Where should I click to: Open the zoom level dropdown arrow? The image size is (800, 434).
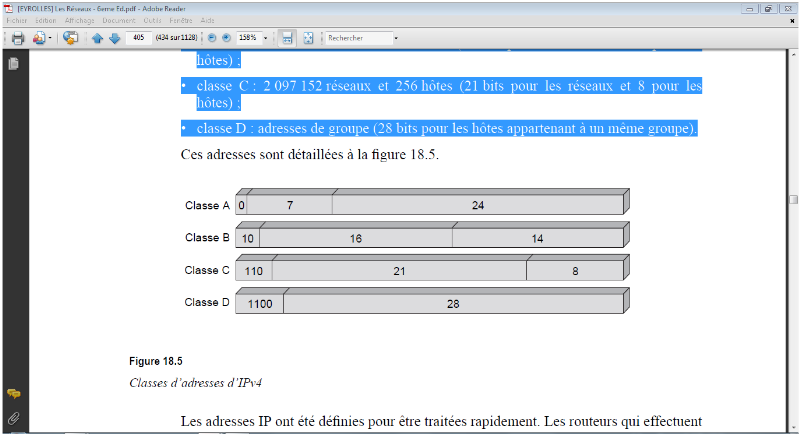pos(265,38)
